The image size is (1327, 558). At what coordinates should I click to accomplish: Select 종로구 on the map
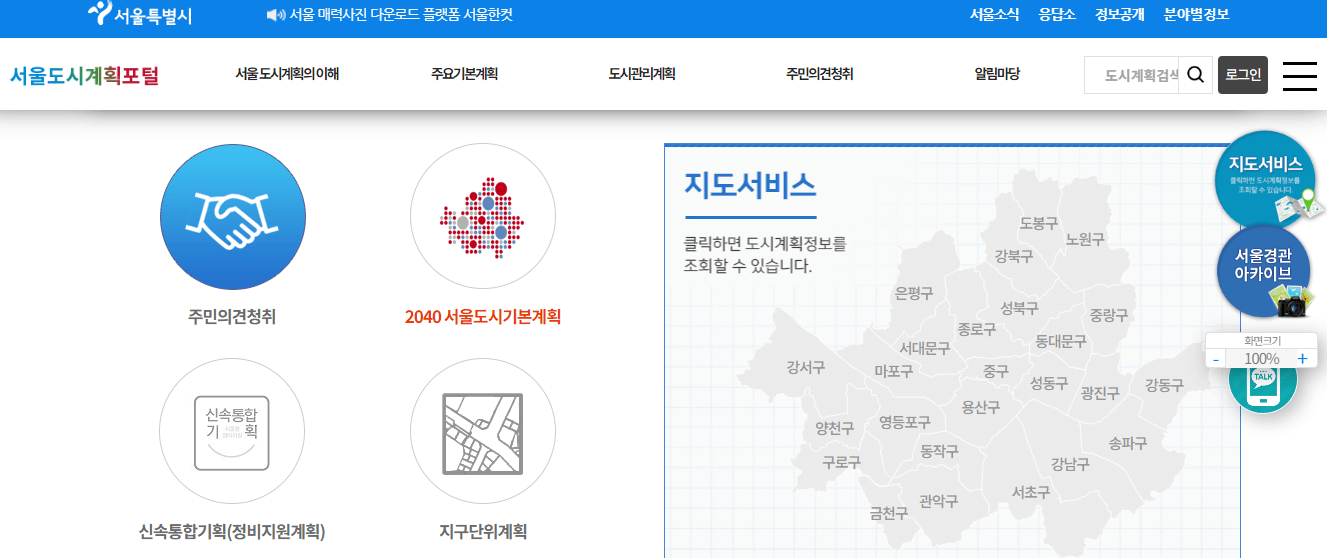pyautogui.click(x=977, y=328)
